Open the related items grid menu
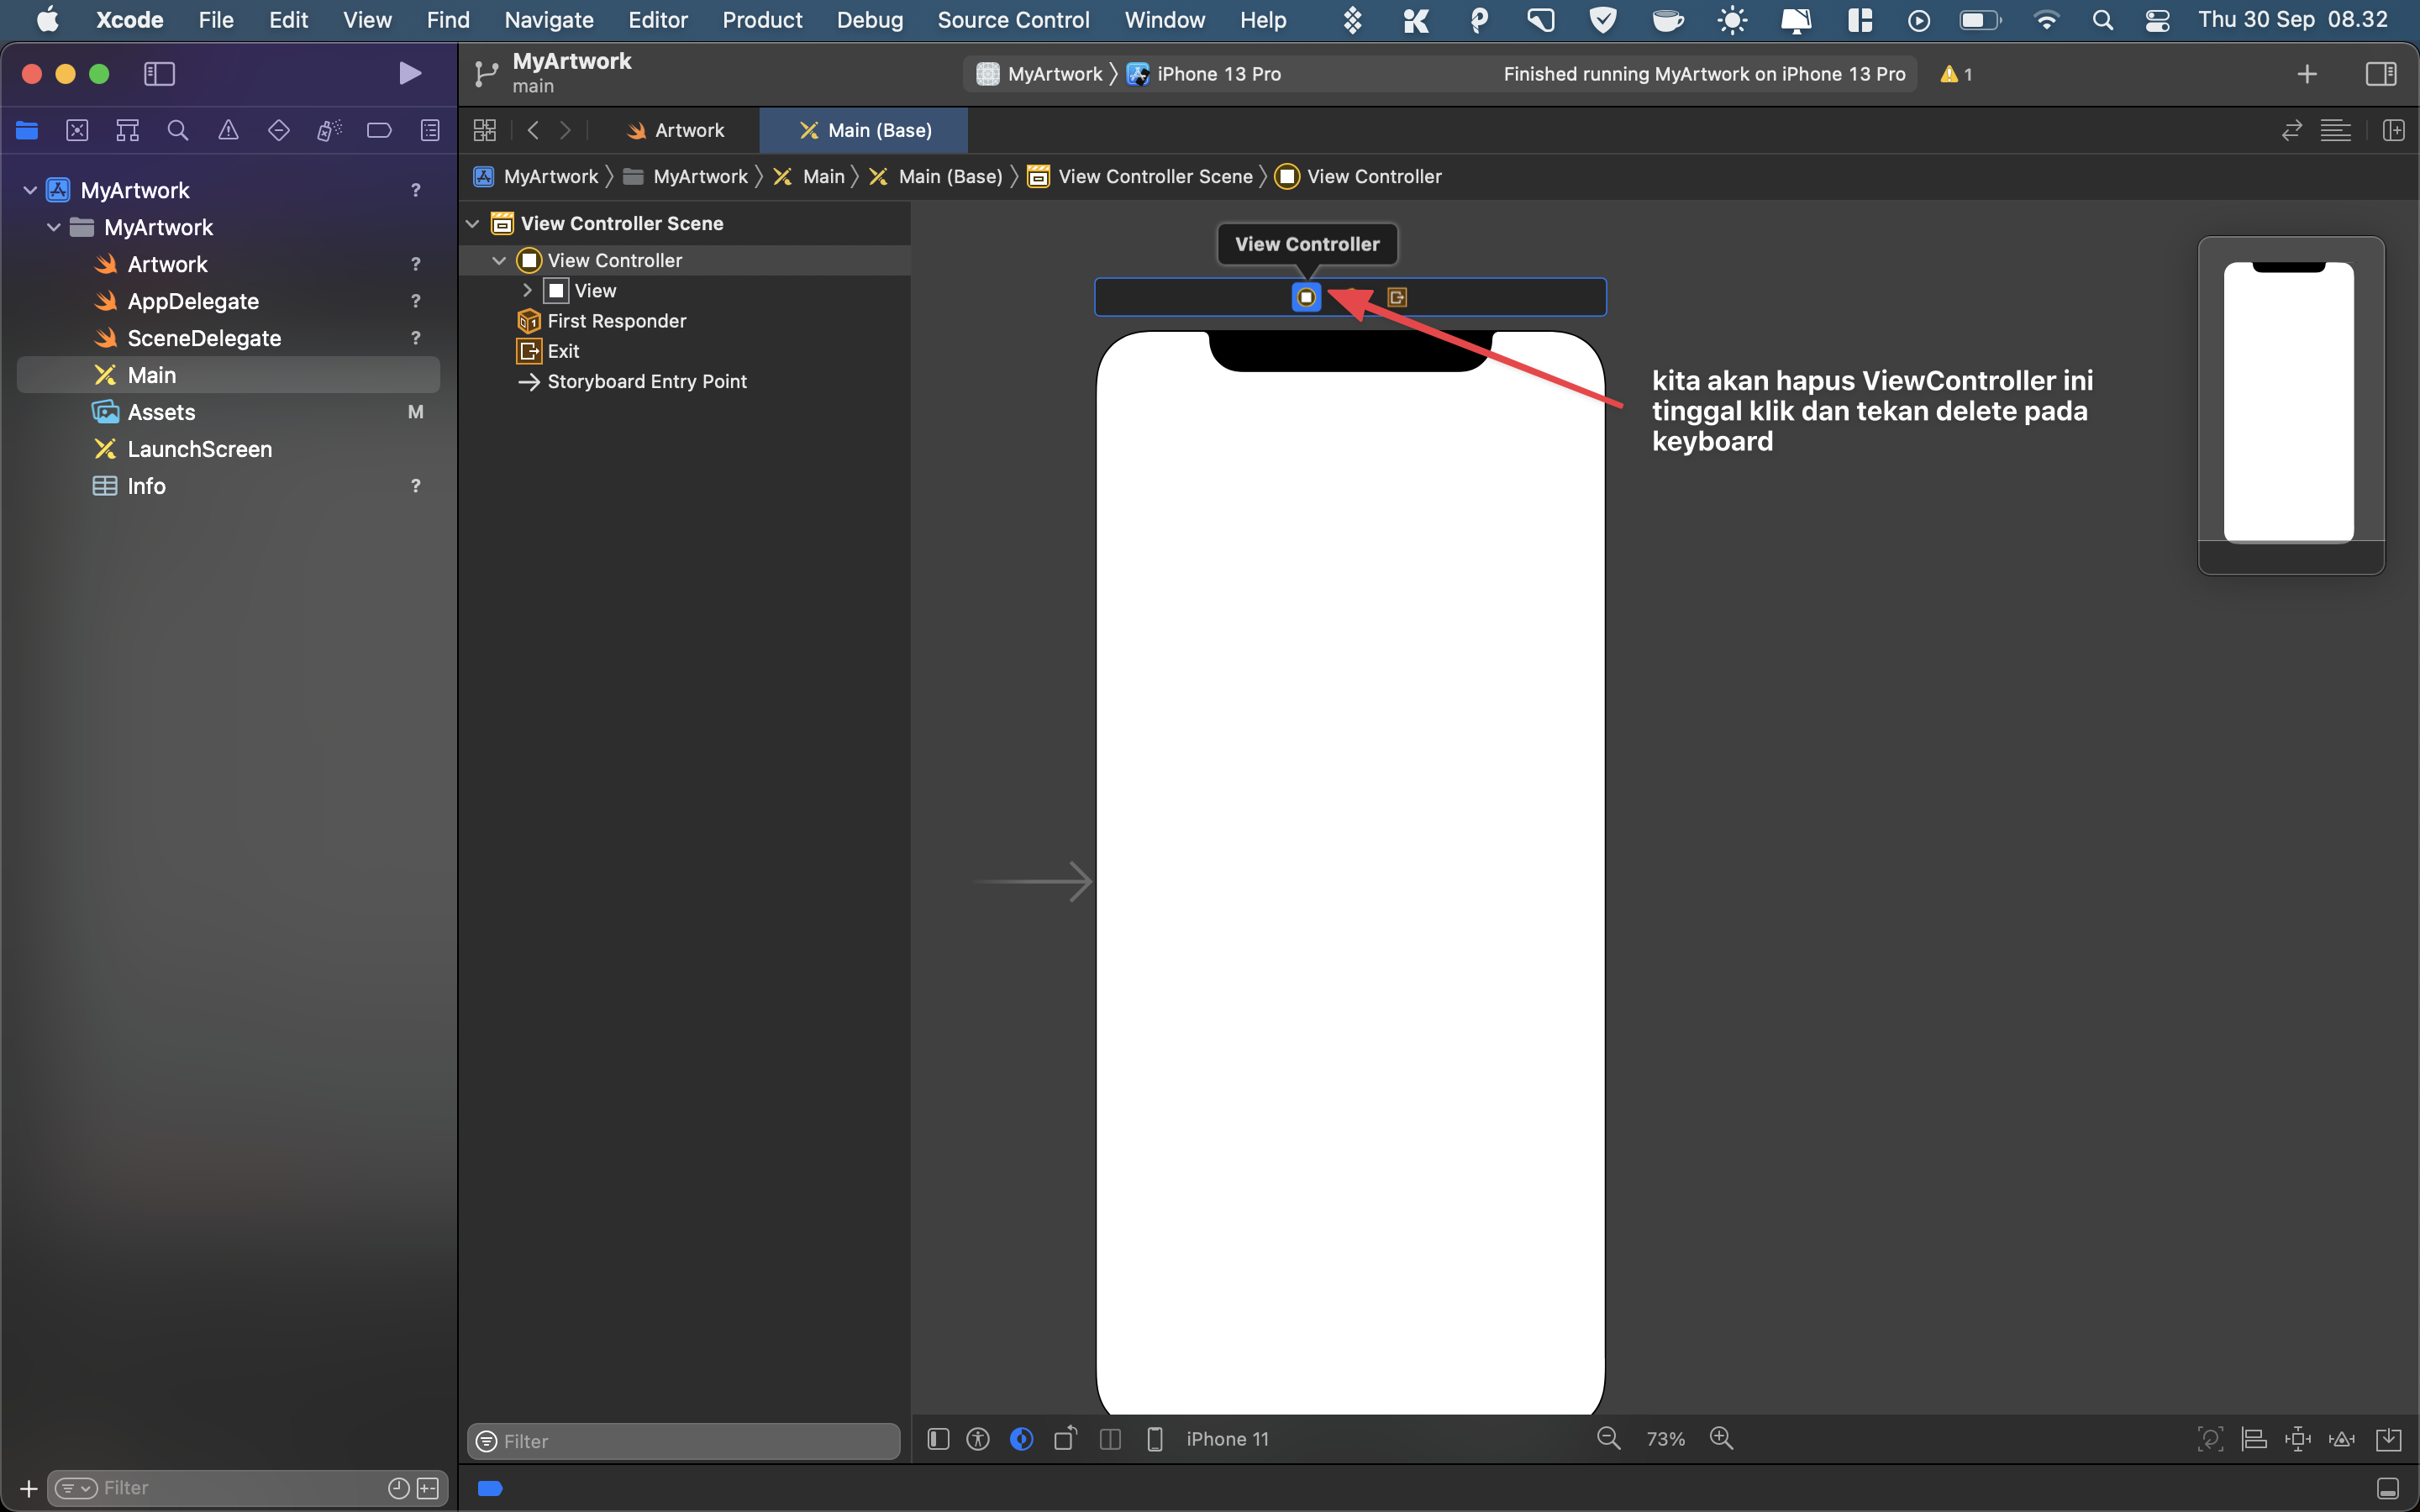 pyautogui.click(x=485, y=130)
